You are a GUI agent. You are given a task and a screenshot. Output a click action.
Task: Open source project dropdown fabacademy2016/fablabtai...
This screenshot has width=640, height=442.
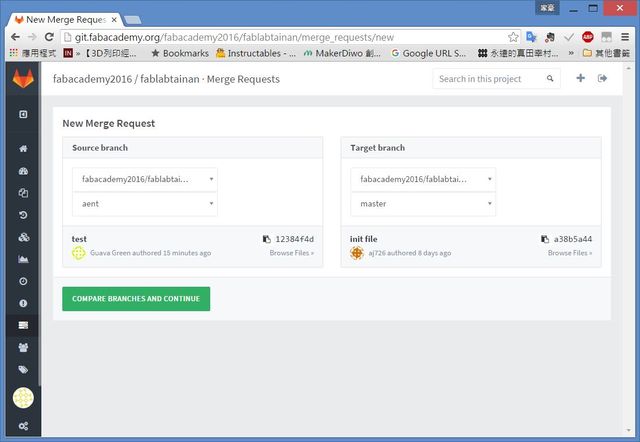point(145,179)
